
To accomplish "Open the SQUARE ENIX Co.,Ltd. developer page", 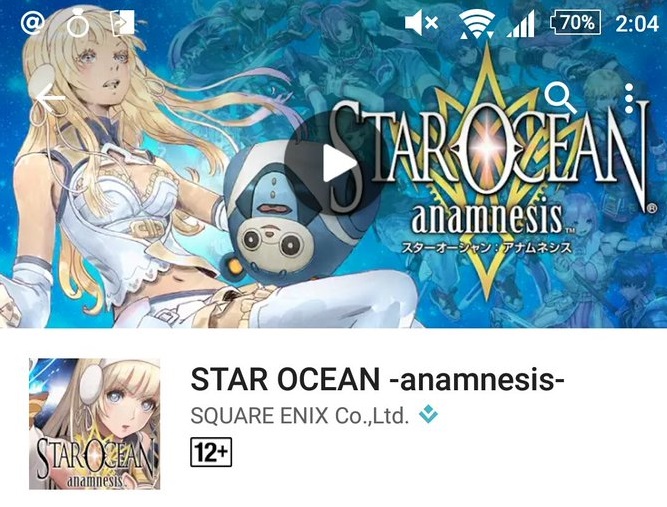I will coord(299,416).
